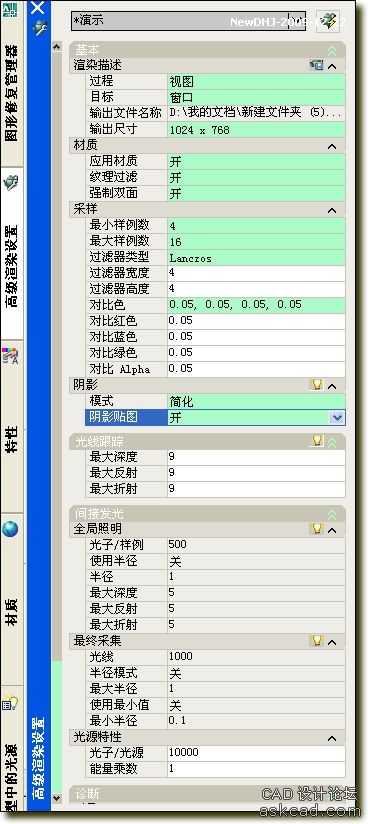This screenshot has height=824, width=368.
Task: Switch to the 模型中的光源 side tab
Action: point(12,749)
